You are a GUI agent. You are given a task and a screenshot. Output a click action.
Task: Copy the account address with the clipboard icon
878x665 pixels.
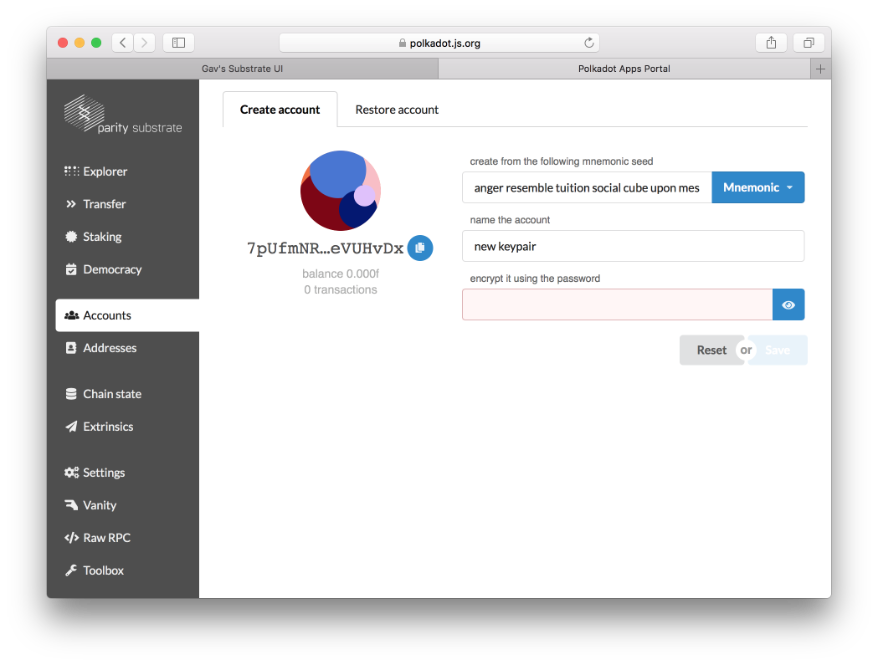(420, 248)
